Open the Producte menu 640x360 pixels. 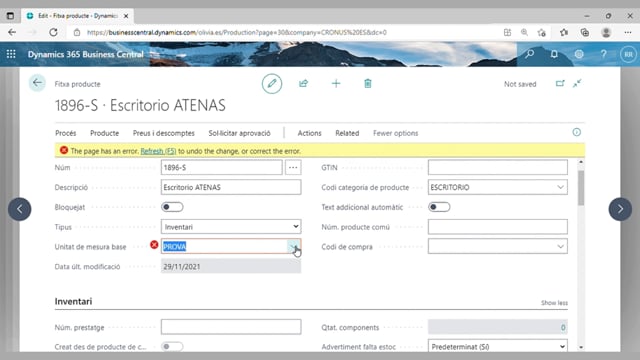(104, 133)
